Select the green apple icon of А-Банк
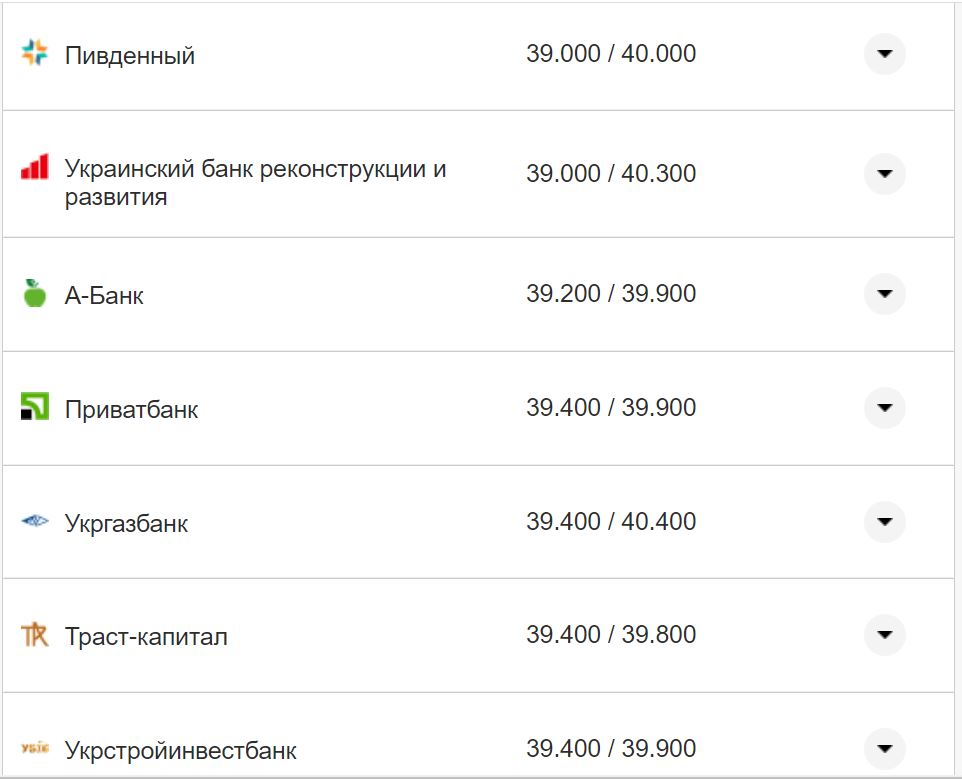Viewport: 962px width, 779px height. click(34, 293)
